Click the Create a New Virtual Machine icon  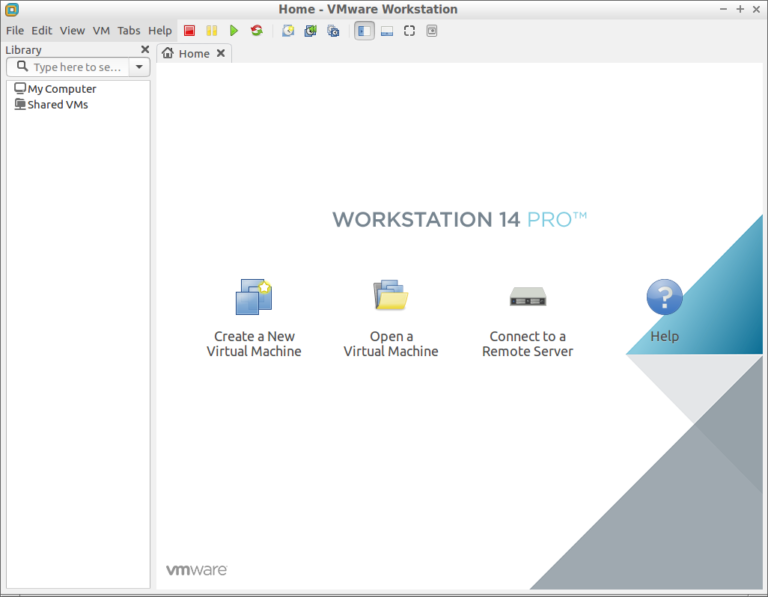254,297
